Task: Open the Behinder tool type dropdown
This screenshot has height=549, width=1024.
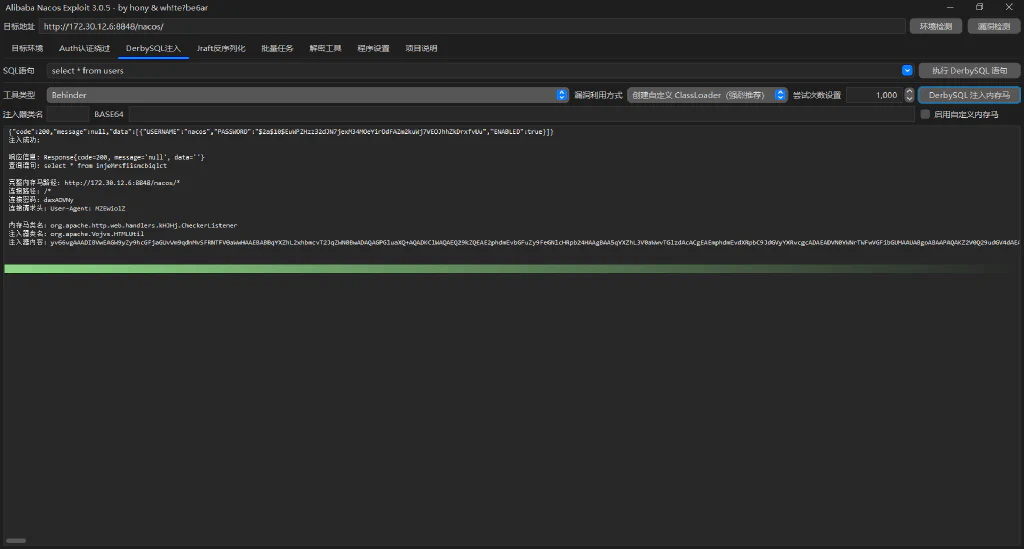Action: (x=307, y=95)
